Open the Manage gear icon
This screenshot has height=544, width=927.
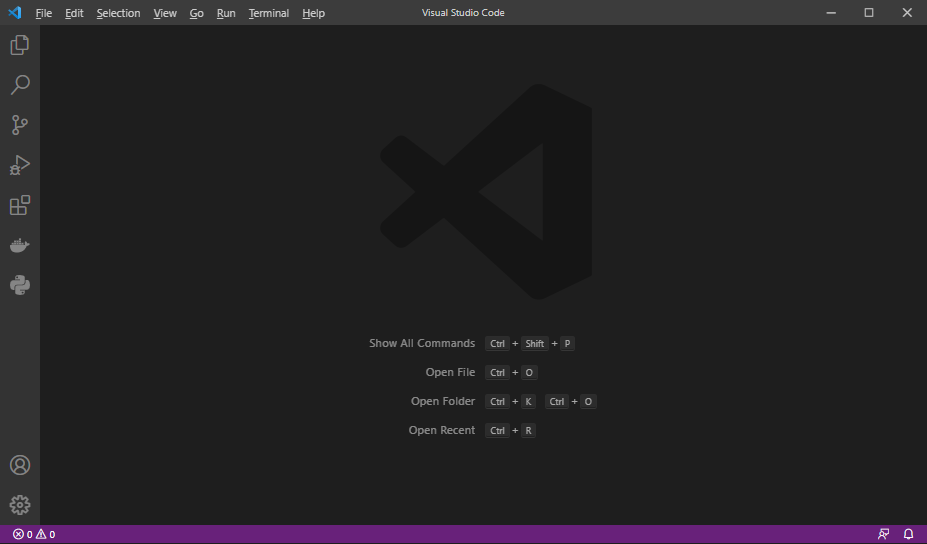(20, 505)
